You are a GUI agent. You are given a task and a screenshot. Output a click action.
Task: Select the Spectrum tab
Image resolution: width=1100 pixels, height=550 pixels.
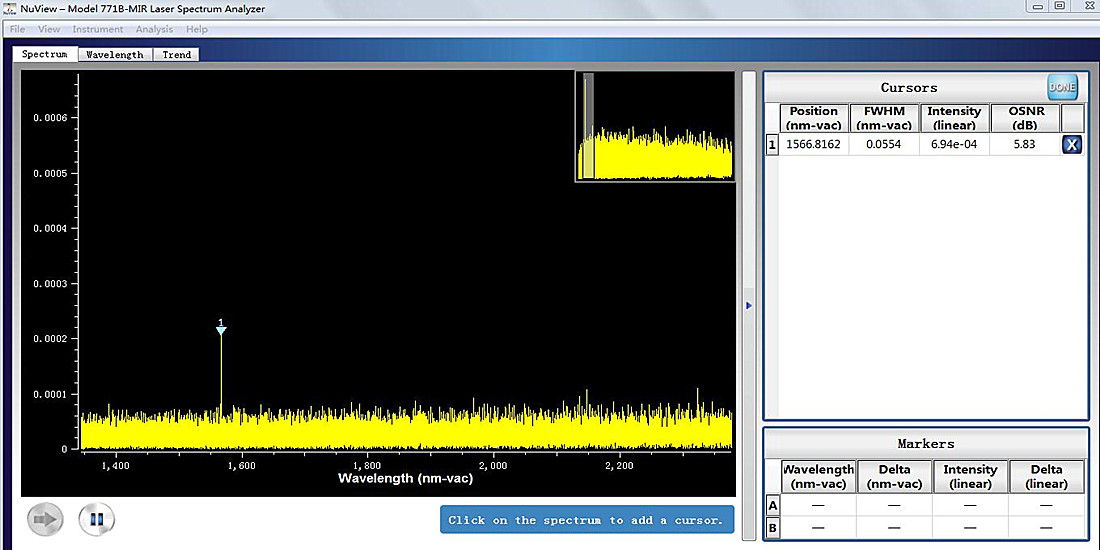[45, 54]
